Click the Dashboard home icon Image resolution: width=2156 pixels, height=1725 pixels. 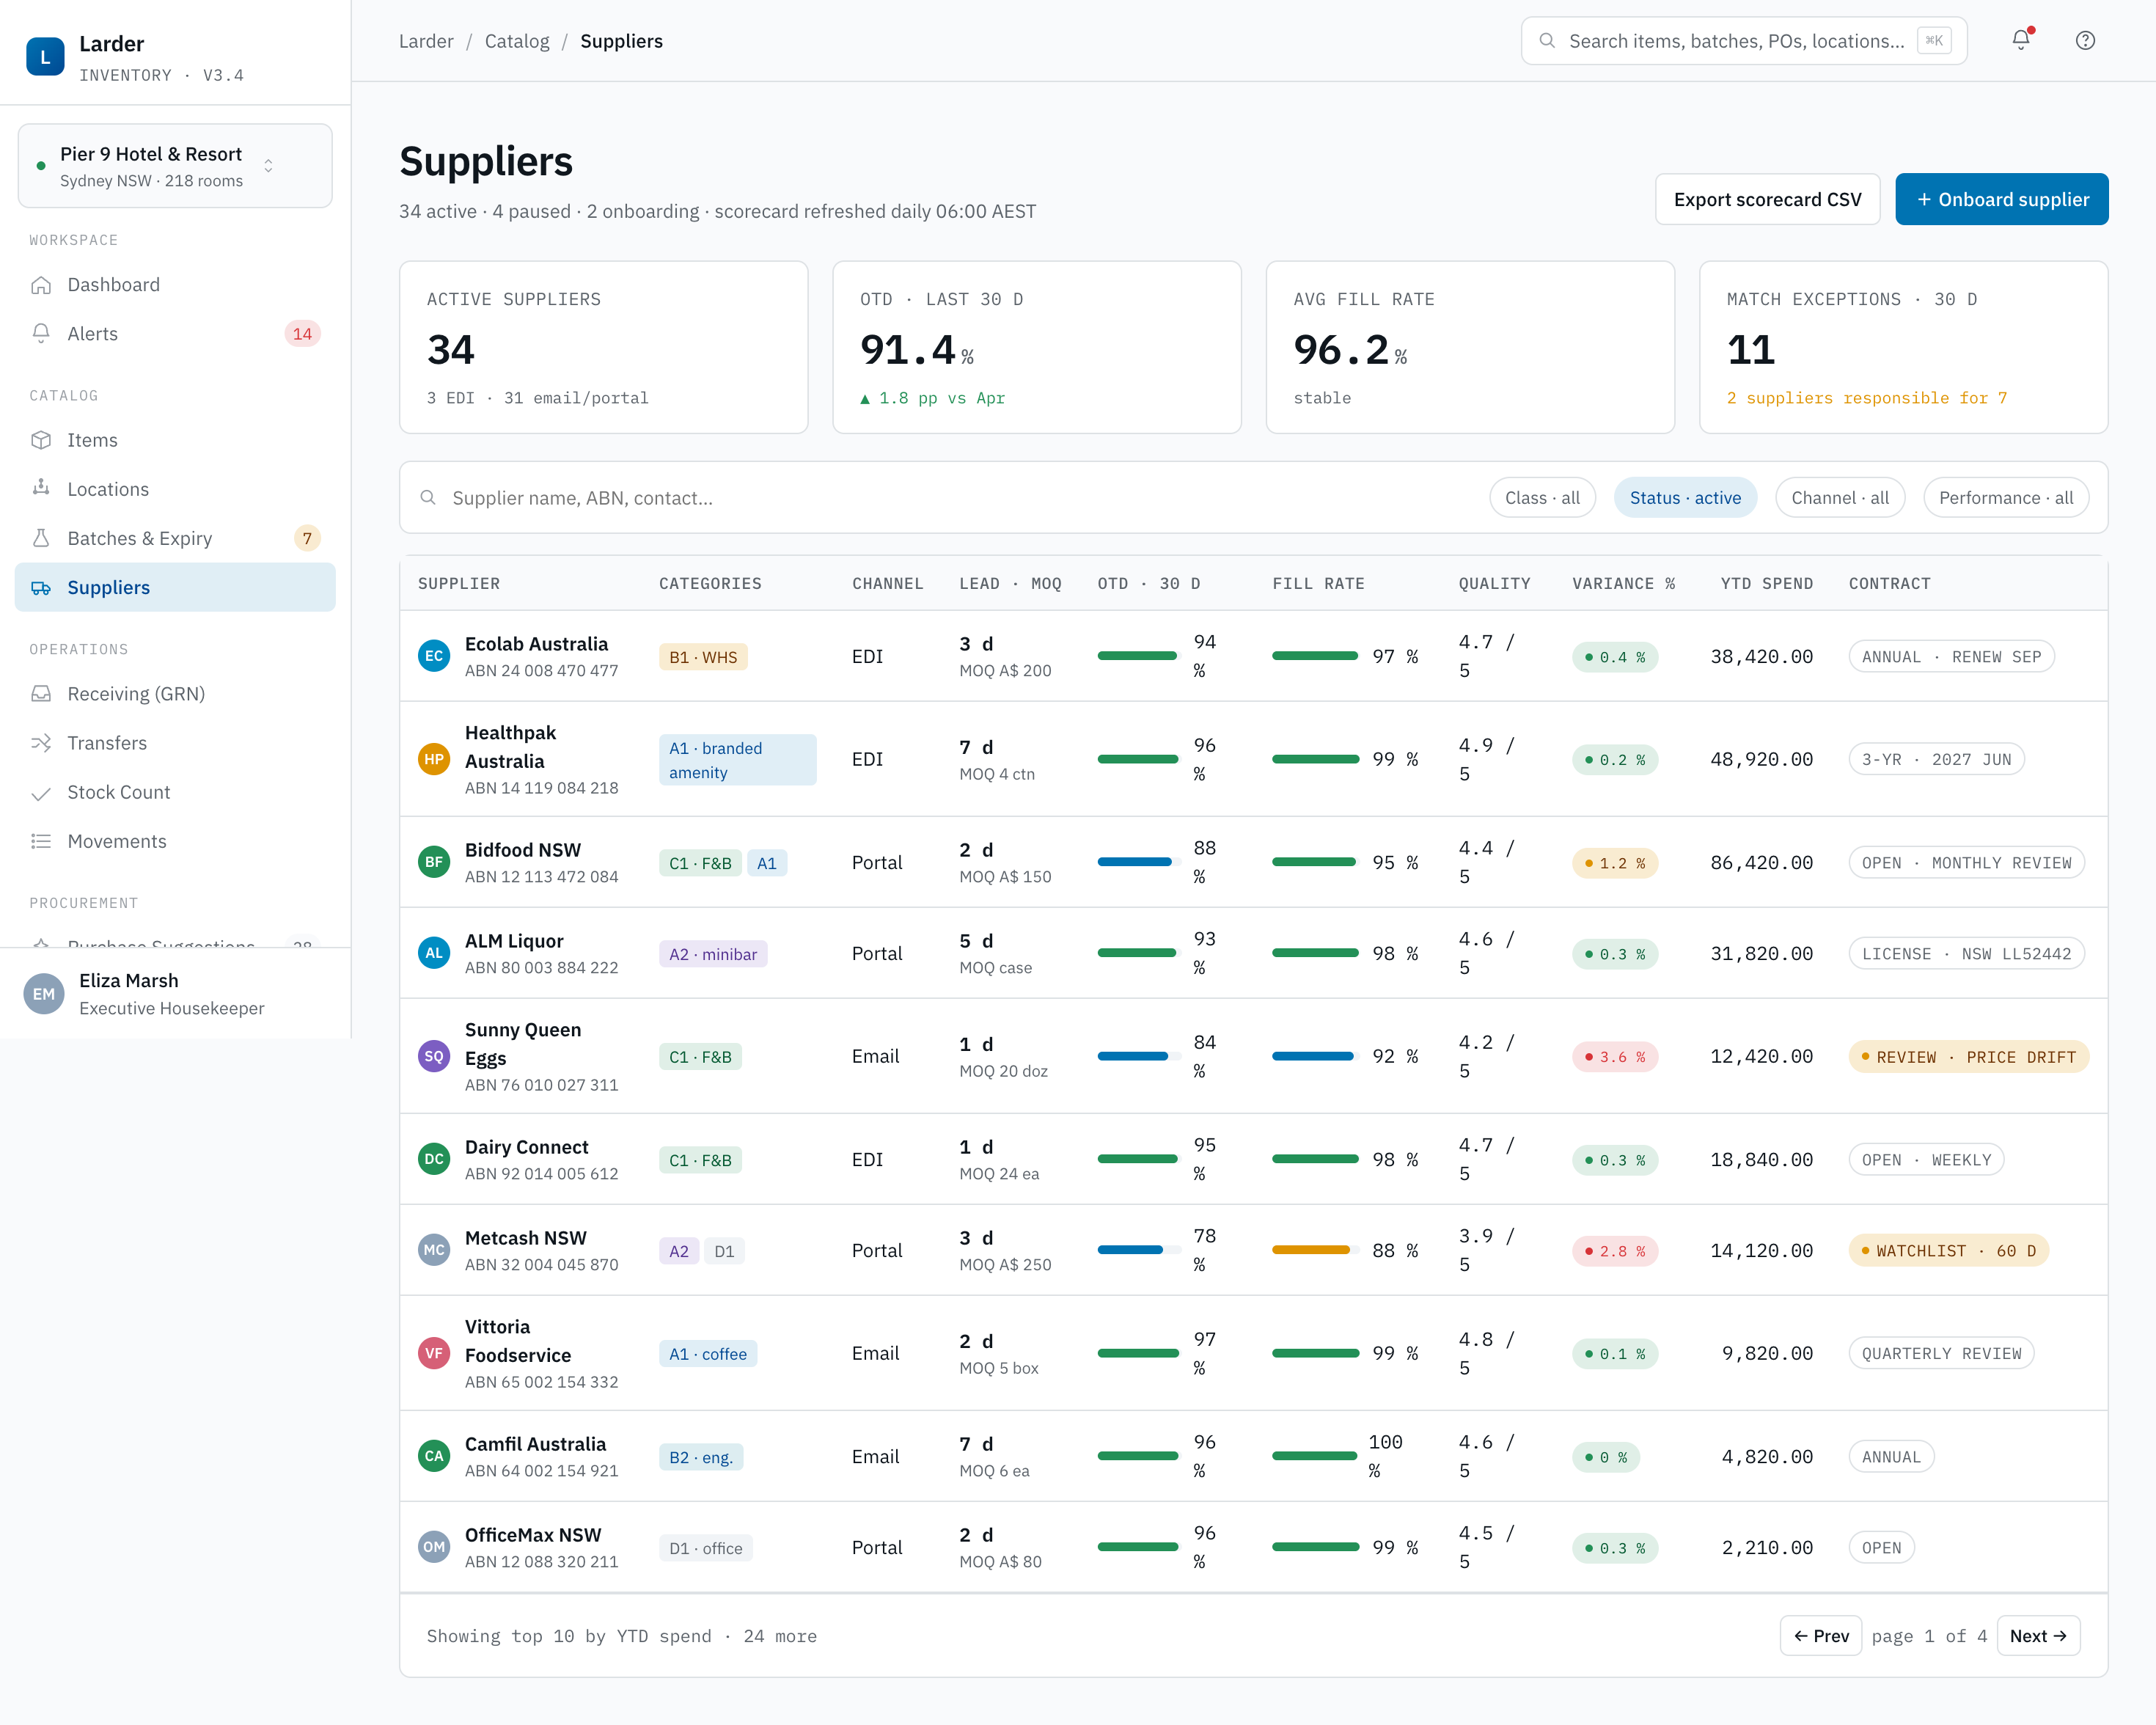coord(41,285)
